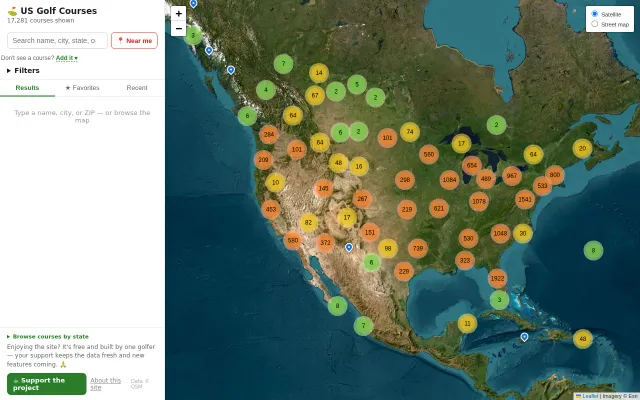This screenshot has width=640, height=400.
Task: Click the 1084 course cluster marker
Action: point(449,180)
